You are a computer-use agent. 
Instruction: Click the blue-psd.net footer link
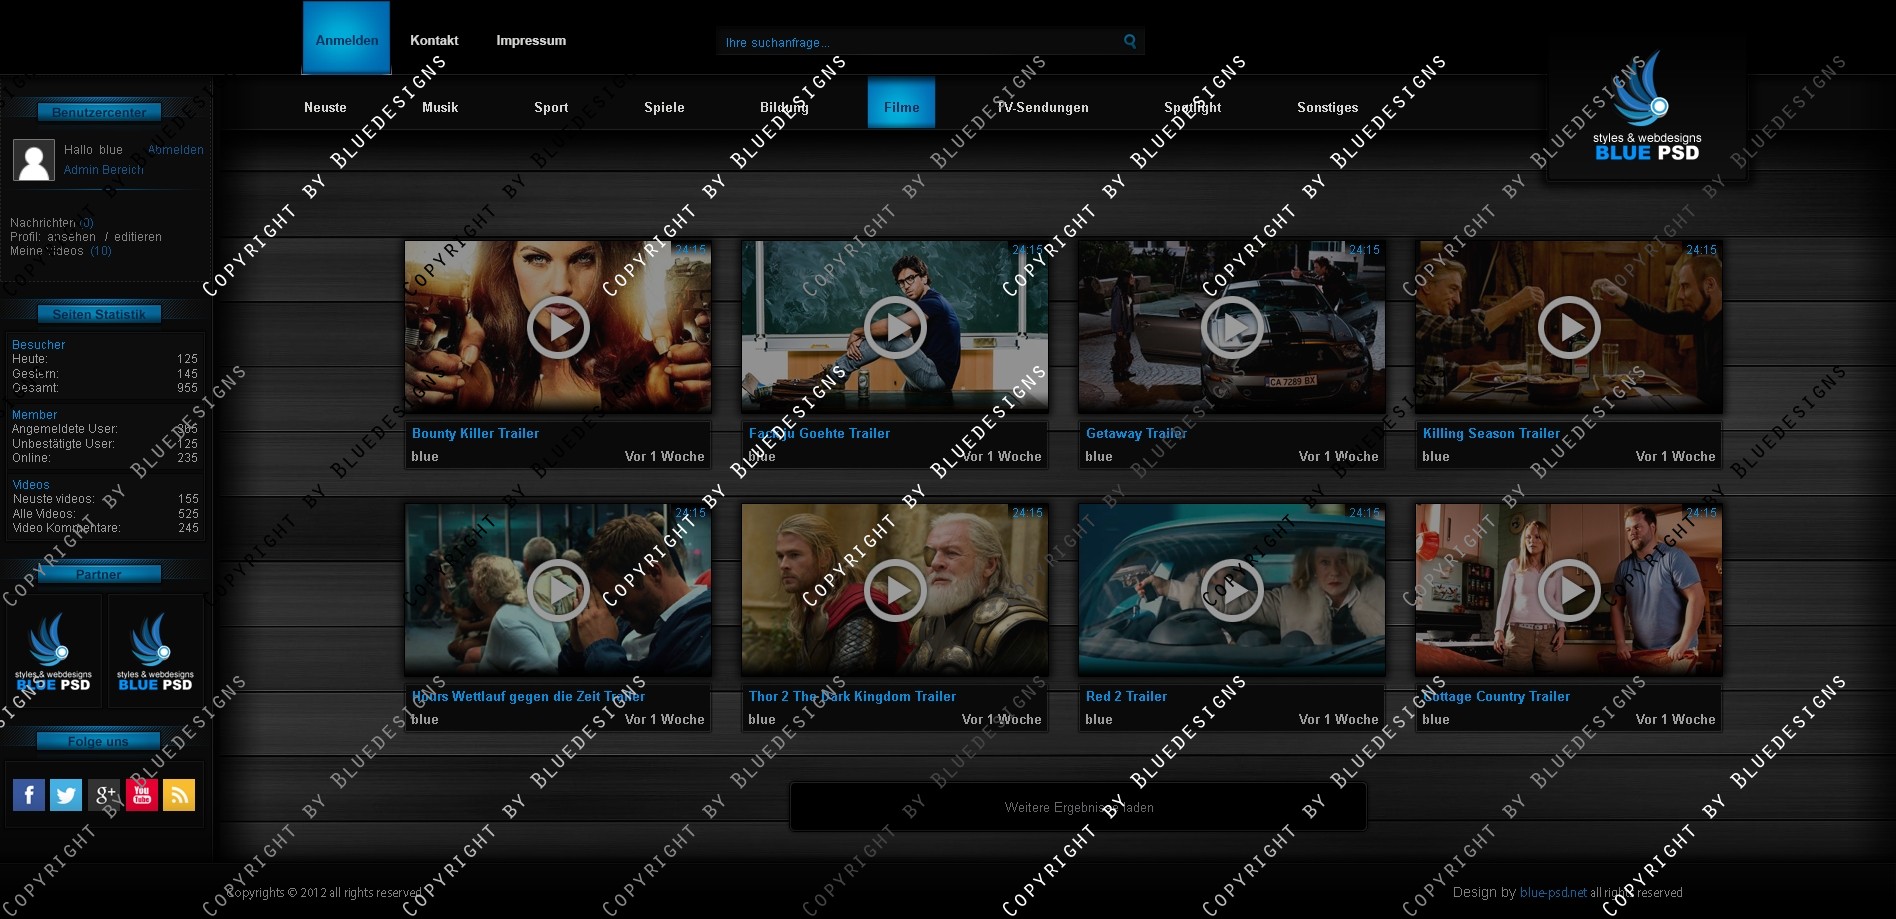click(1553, 892)
